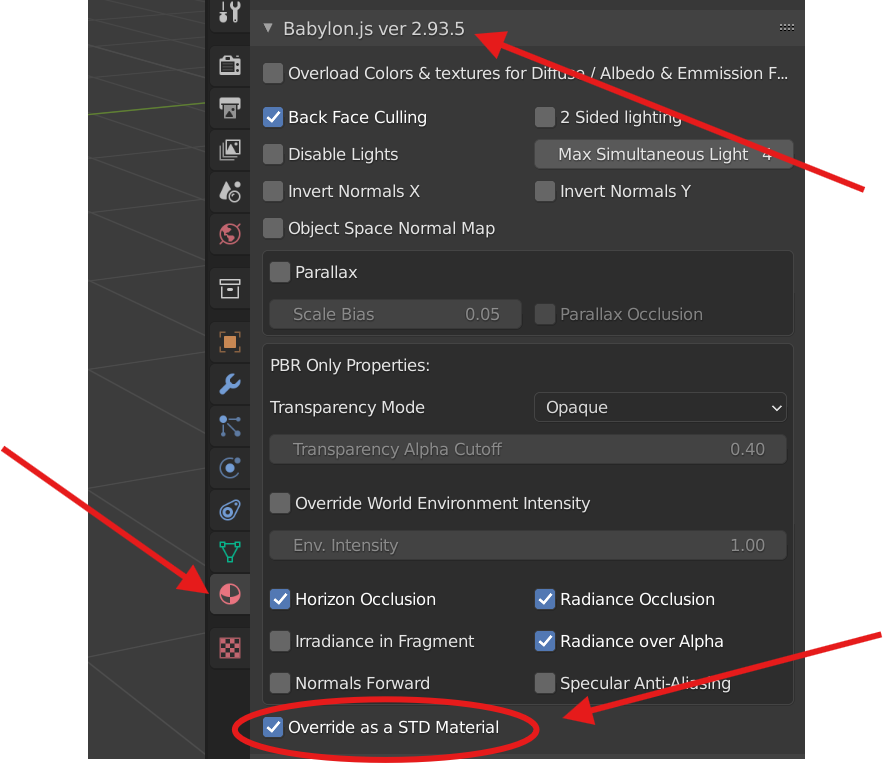The height and width of the screenshot is (763, 883).
Task: Check Override World Environment Intensity
Action: [x=280, y=503]
